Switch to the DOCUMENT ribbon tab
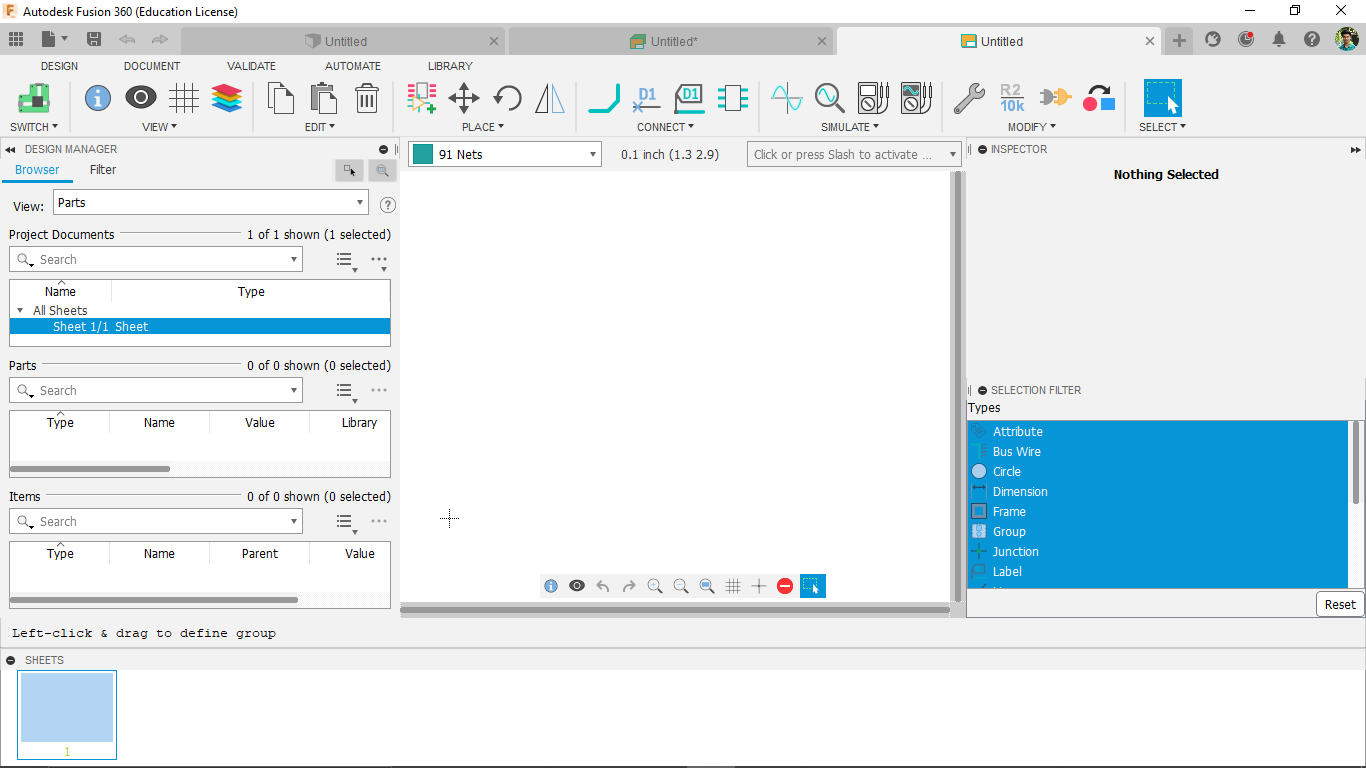This screenshot has height=768, width=1366. [152, 66]
